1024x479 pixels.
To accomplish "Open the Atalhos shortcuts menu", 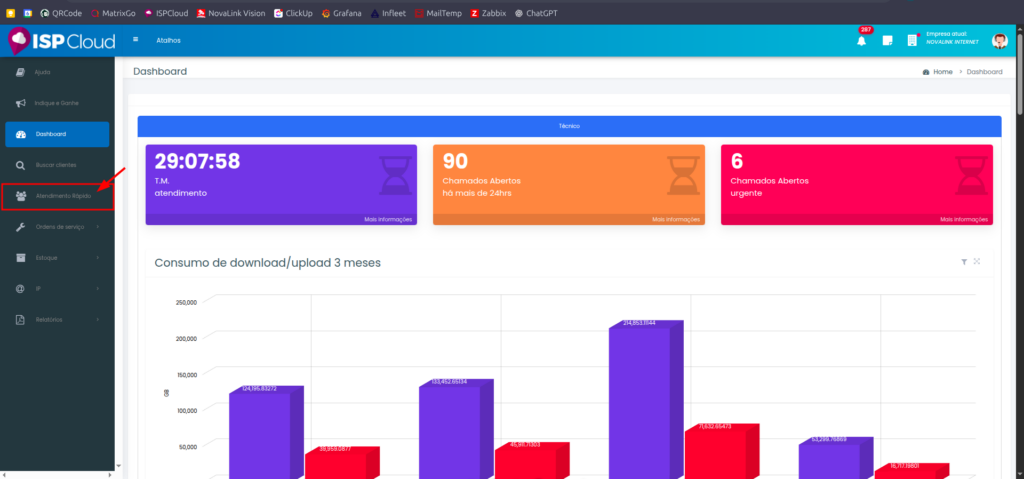I will point(169,40).
